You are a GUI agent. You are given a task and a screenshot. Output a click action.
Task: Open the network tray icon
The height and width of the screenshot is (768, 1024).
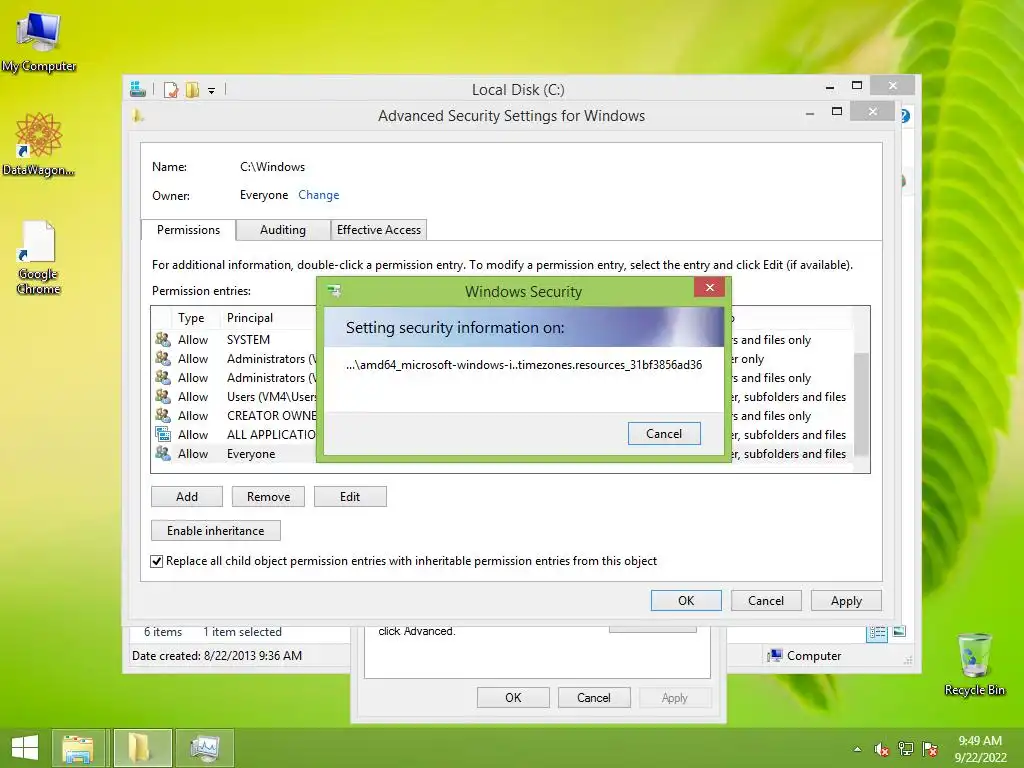pyautogui.click(x=906, y=749)
